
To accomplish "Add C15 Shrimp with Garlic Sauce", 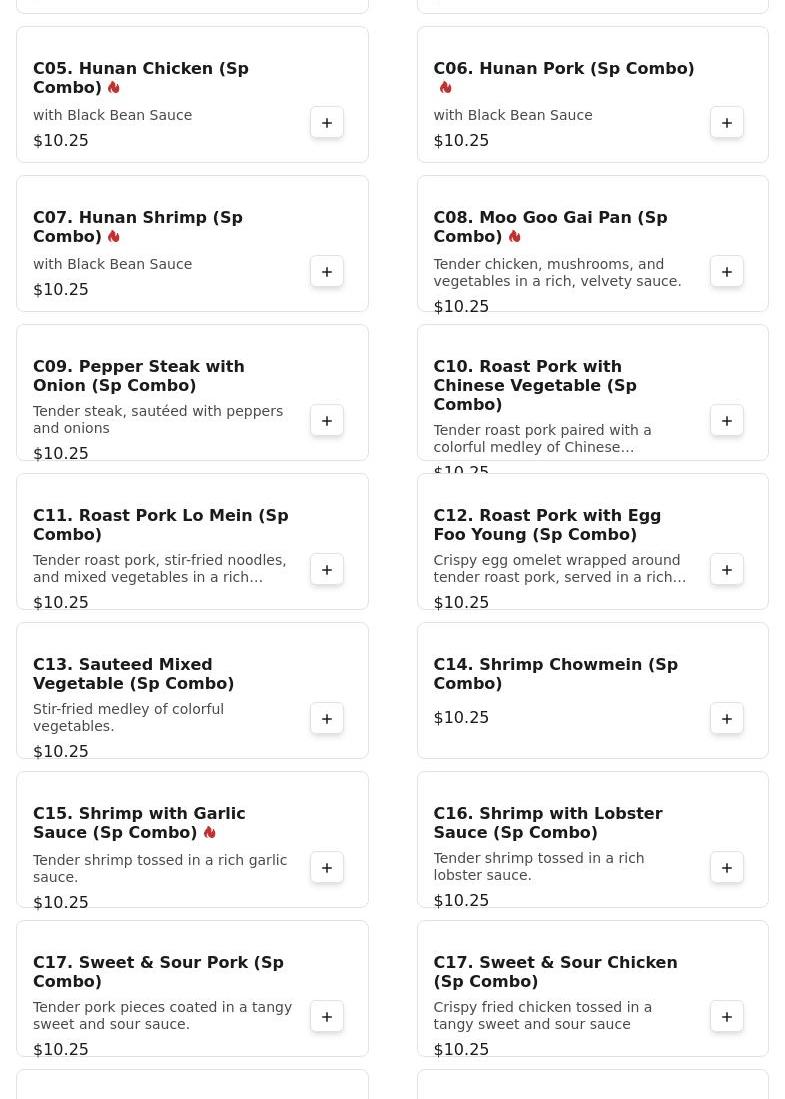I will (x=327, y=868).
